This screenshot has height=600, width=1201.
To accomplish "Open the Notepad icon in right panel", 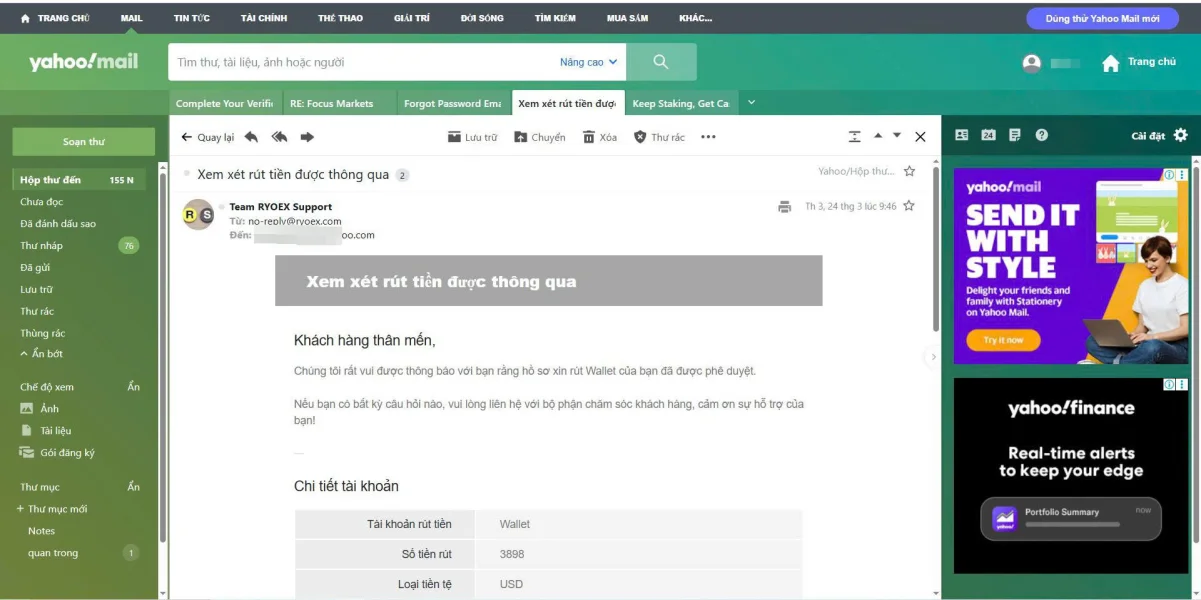I will tap(1015, 135).
